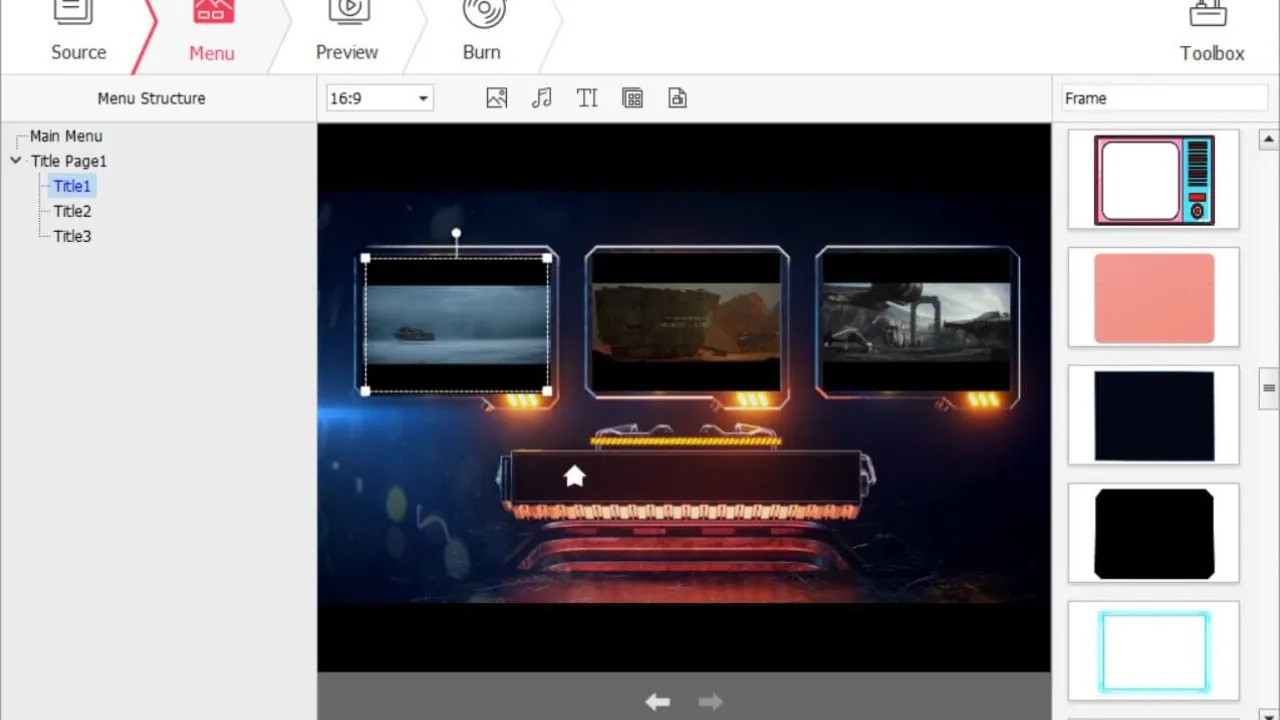Viewport: 1280px width, 720px height.
Task: Click the background music note icon
Action: (542, 98)
